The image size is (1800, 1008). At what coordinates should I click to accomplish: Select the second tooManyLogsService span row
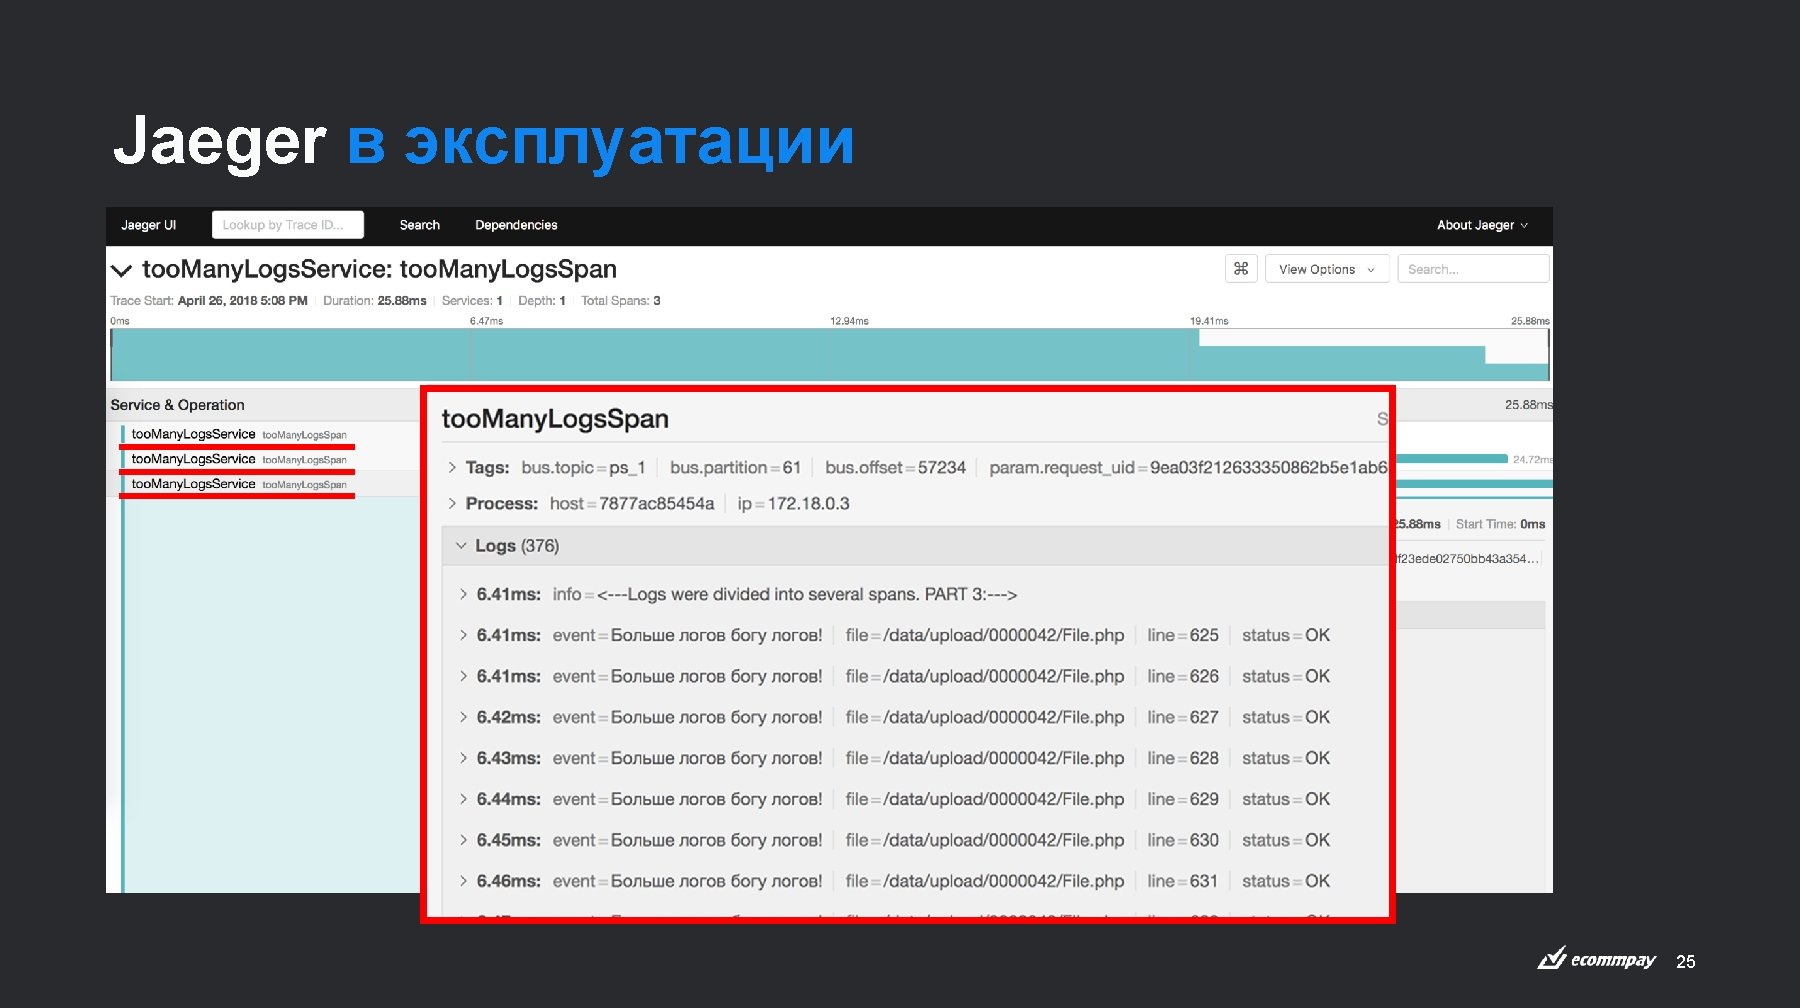pyautogui.click(x=239, y=459)
